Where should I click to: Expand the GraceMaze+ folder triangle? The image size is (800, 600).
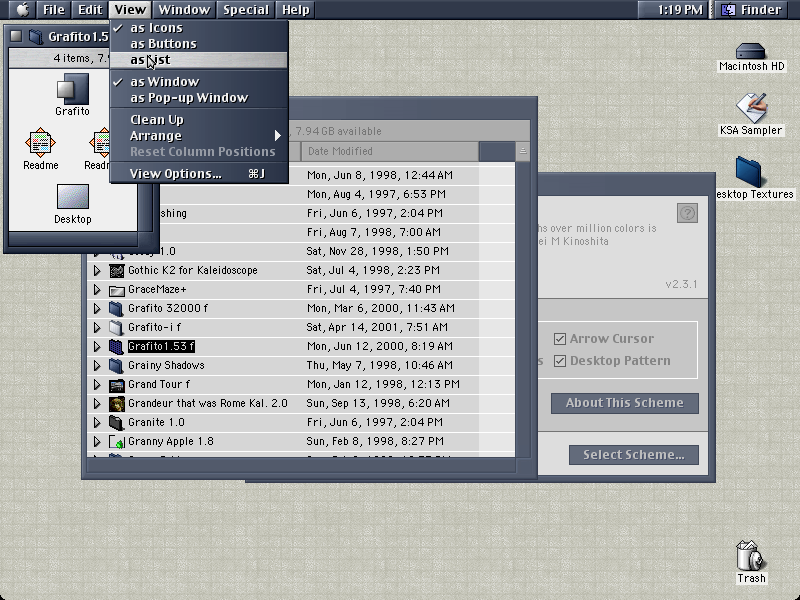(97, 290)
